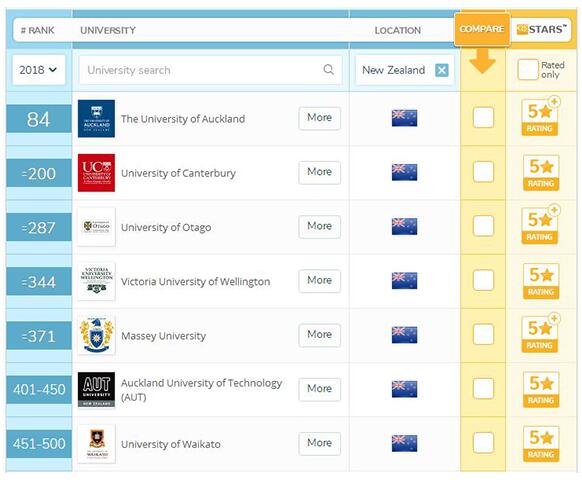The height and width of the screenshot is (483, 582).
Task: Open Victoria University of Wellington link
Action: point(196,282)
